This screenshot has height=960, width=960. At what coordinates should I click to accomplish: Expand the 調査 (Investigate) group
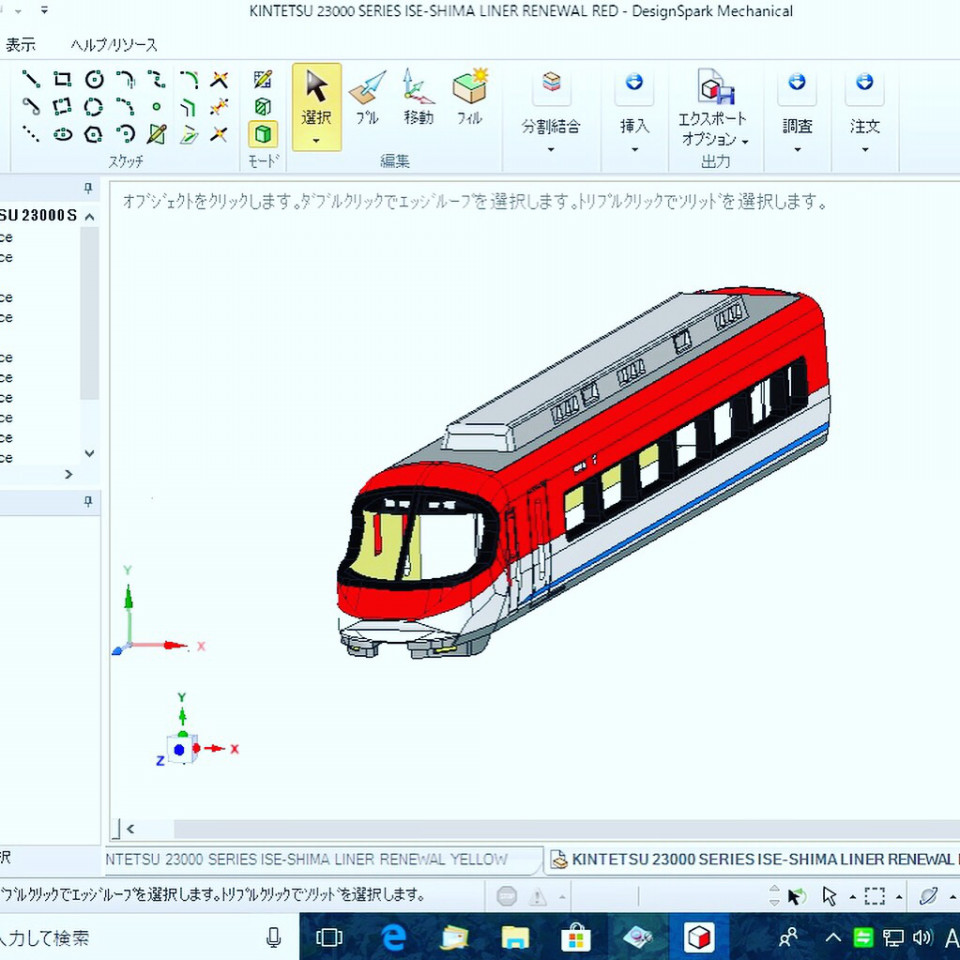[797, 150]
